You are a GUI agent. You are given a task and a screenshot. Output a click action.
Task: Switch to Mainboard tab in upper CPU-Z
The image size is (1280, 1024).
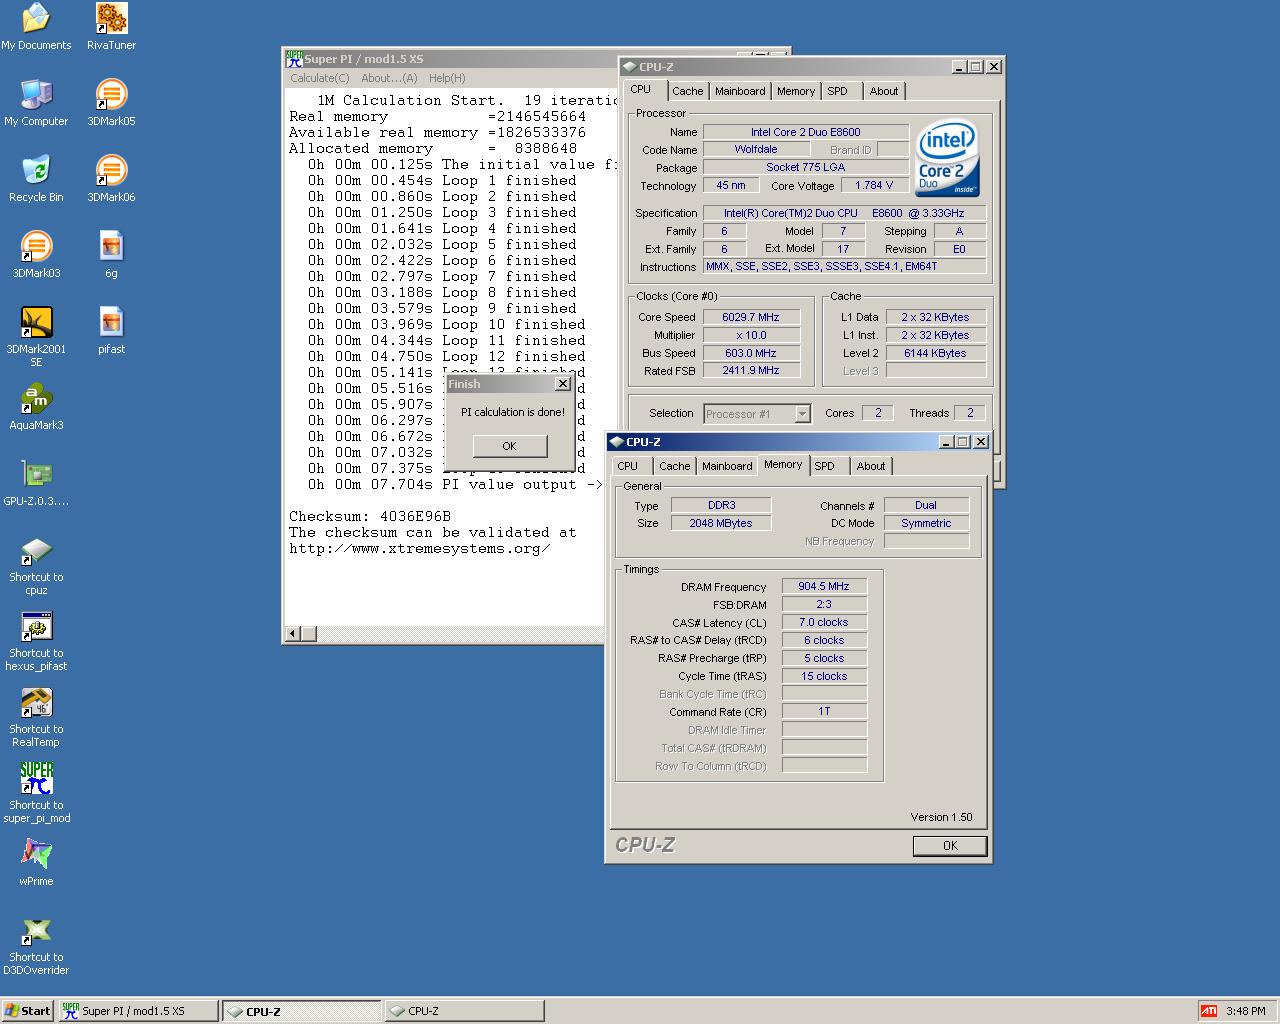pos(739,91)
